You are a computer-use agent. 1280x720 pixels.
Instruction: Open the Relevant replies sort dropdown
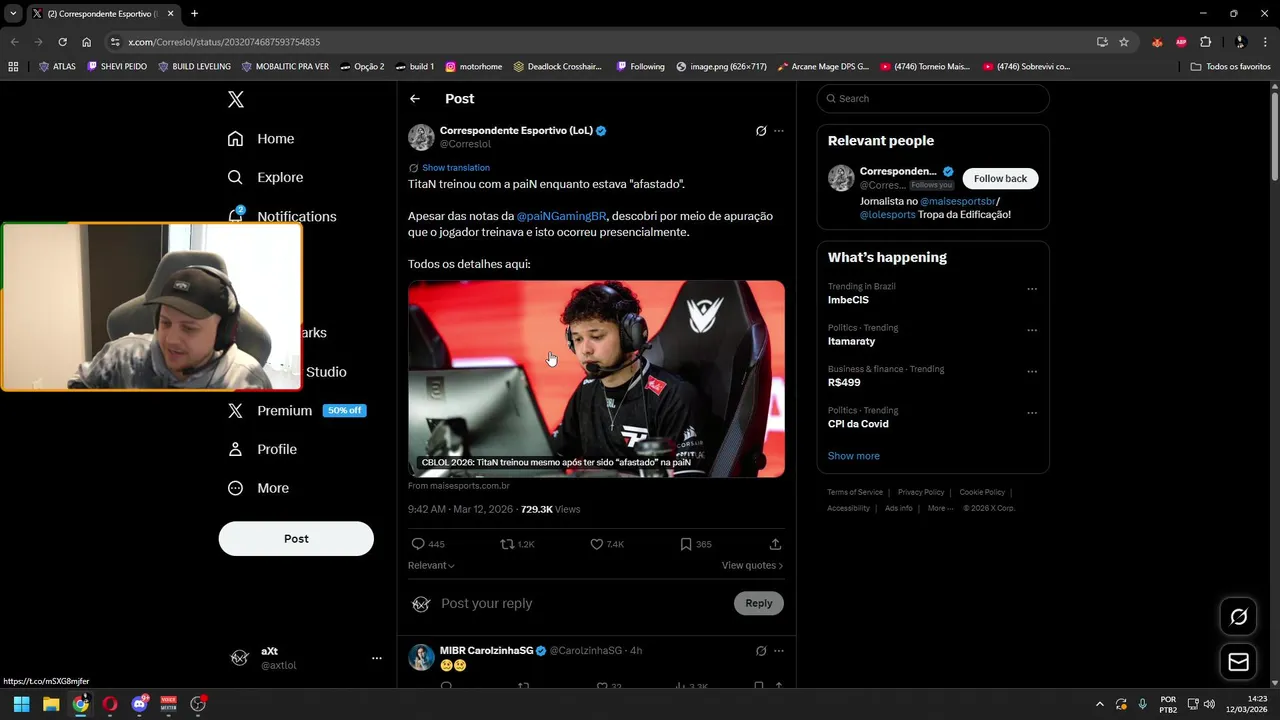(431, 565)
